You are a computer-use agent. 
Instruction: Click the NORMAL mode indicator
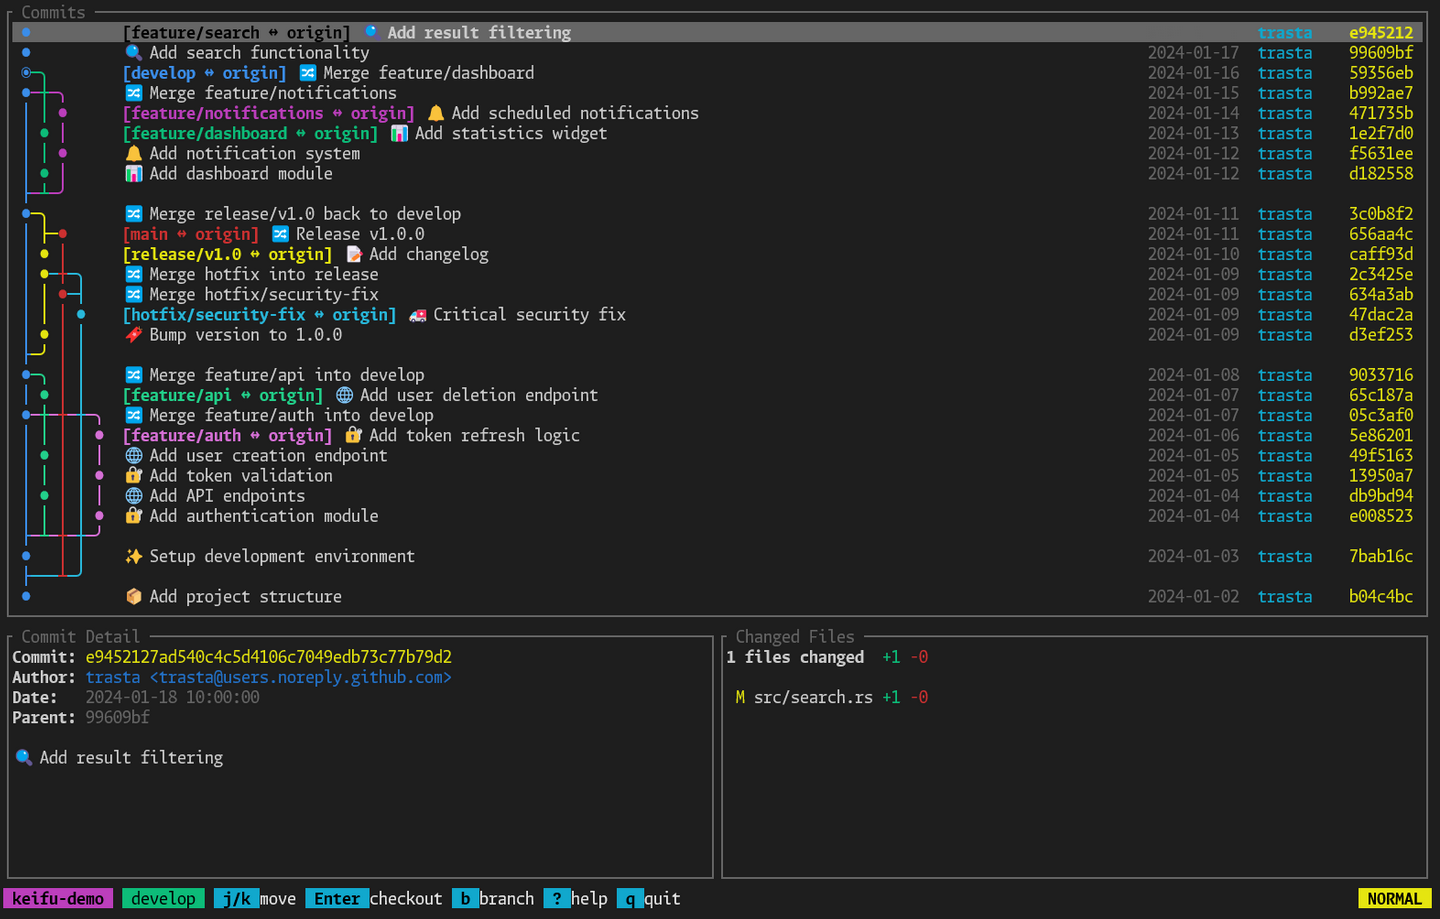pos(1394,898)
